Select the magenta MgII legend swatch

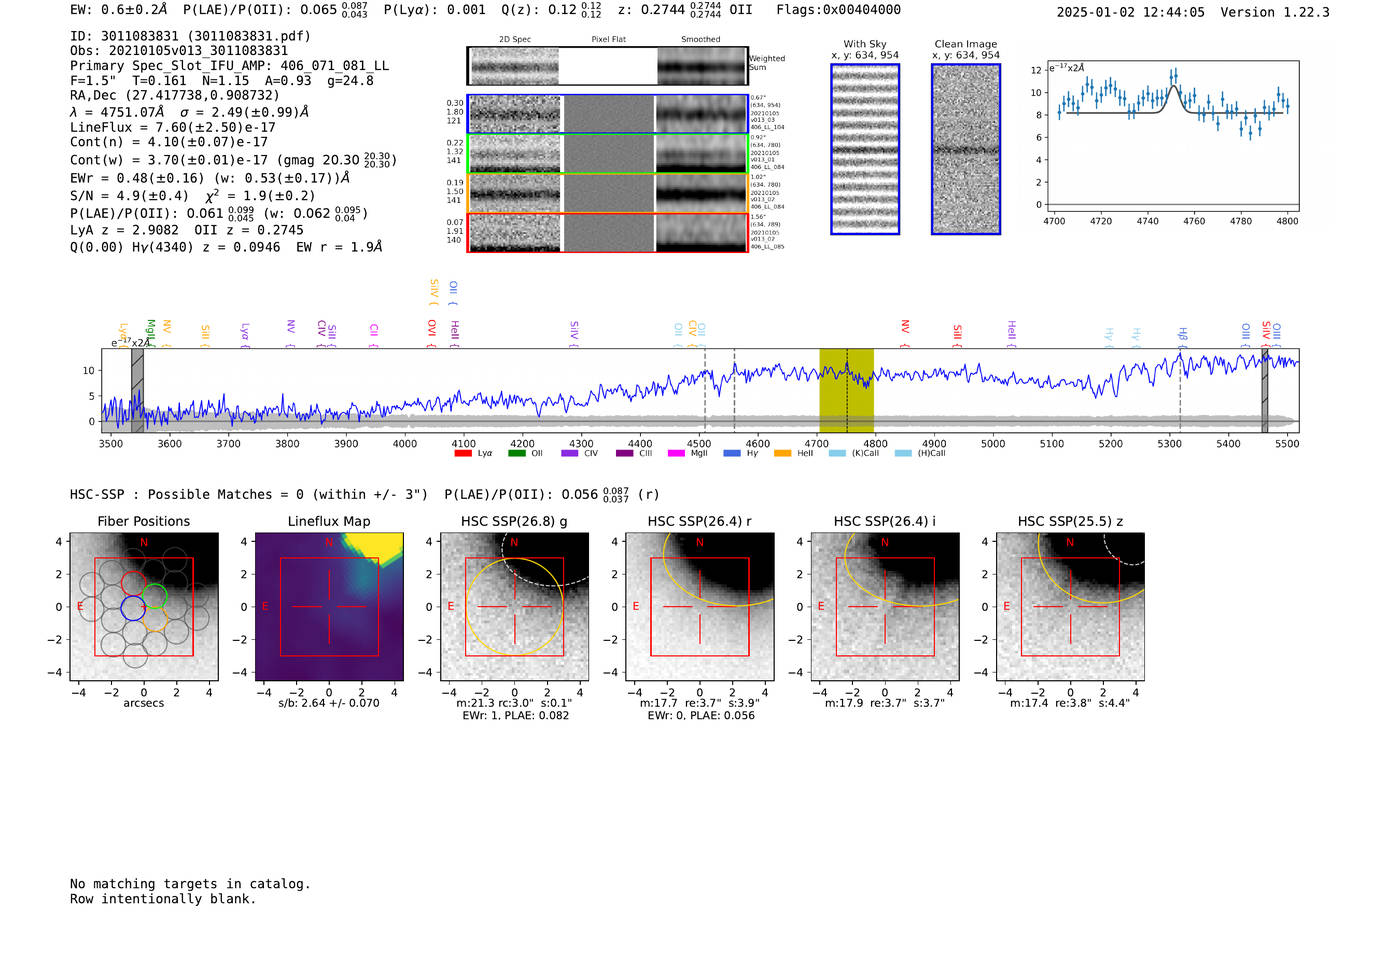click(x=677, y=453)
